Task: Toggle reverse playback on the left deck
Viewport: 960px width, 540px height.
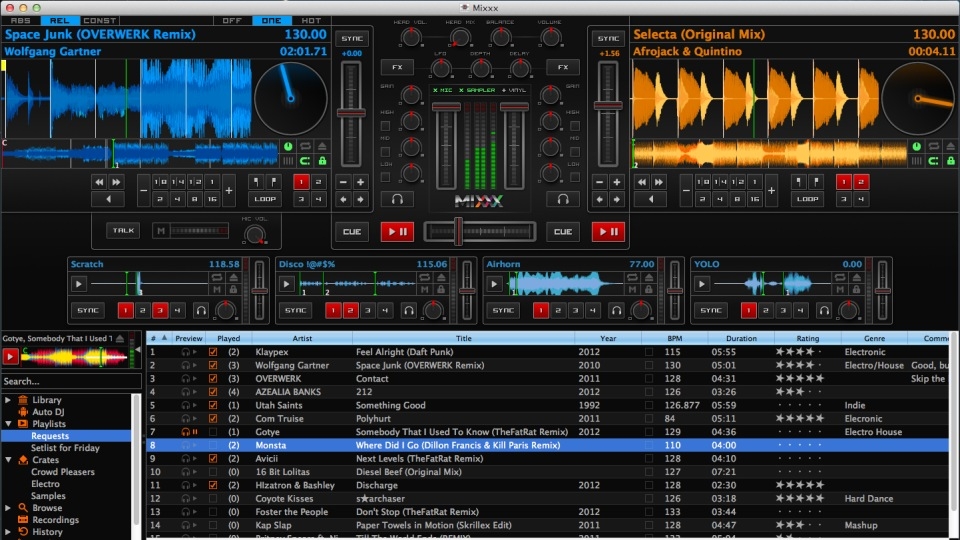Action: click(108, 199)
